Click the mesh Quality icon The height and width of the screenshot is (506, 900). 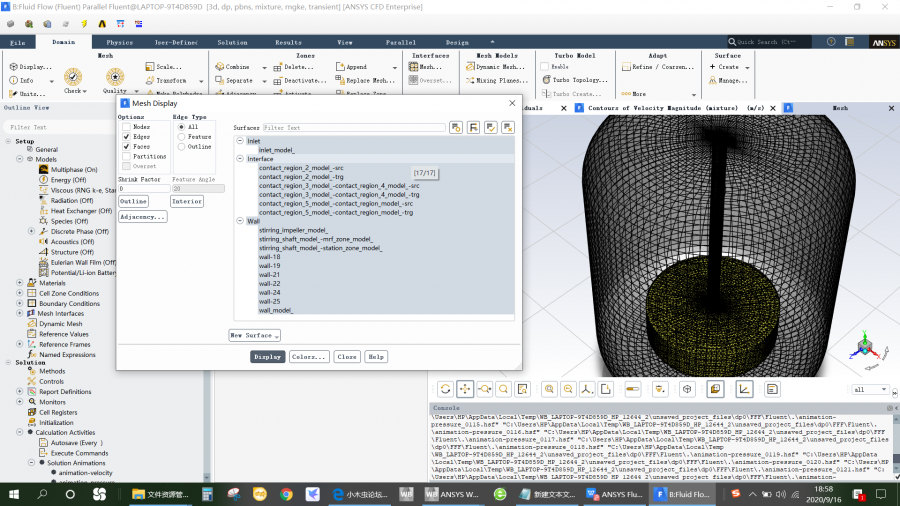[x=115, y=77]
